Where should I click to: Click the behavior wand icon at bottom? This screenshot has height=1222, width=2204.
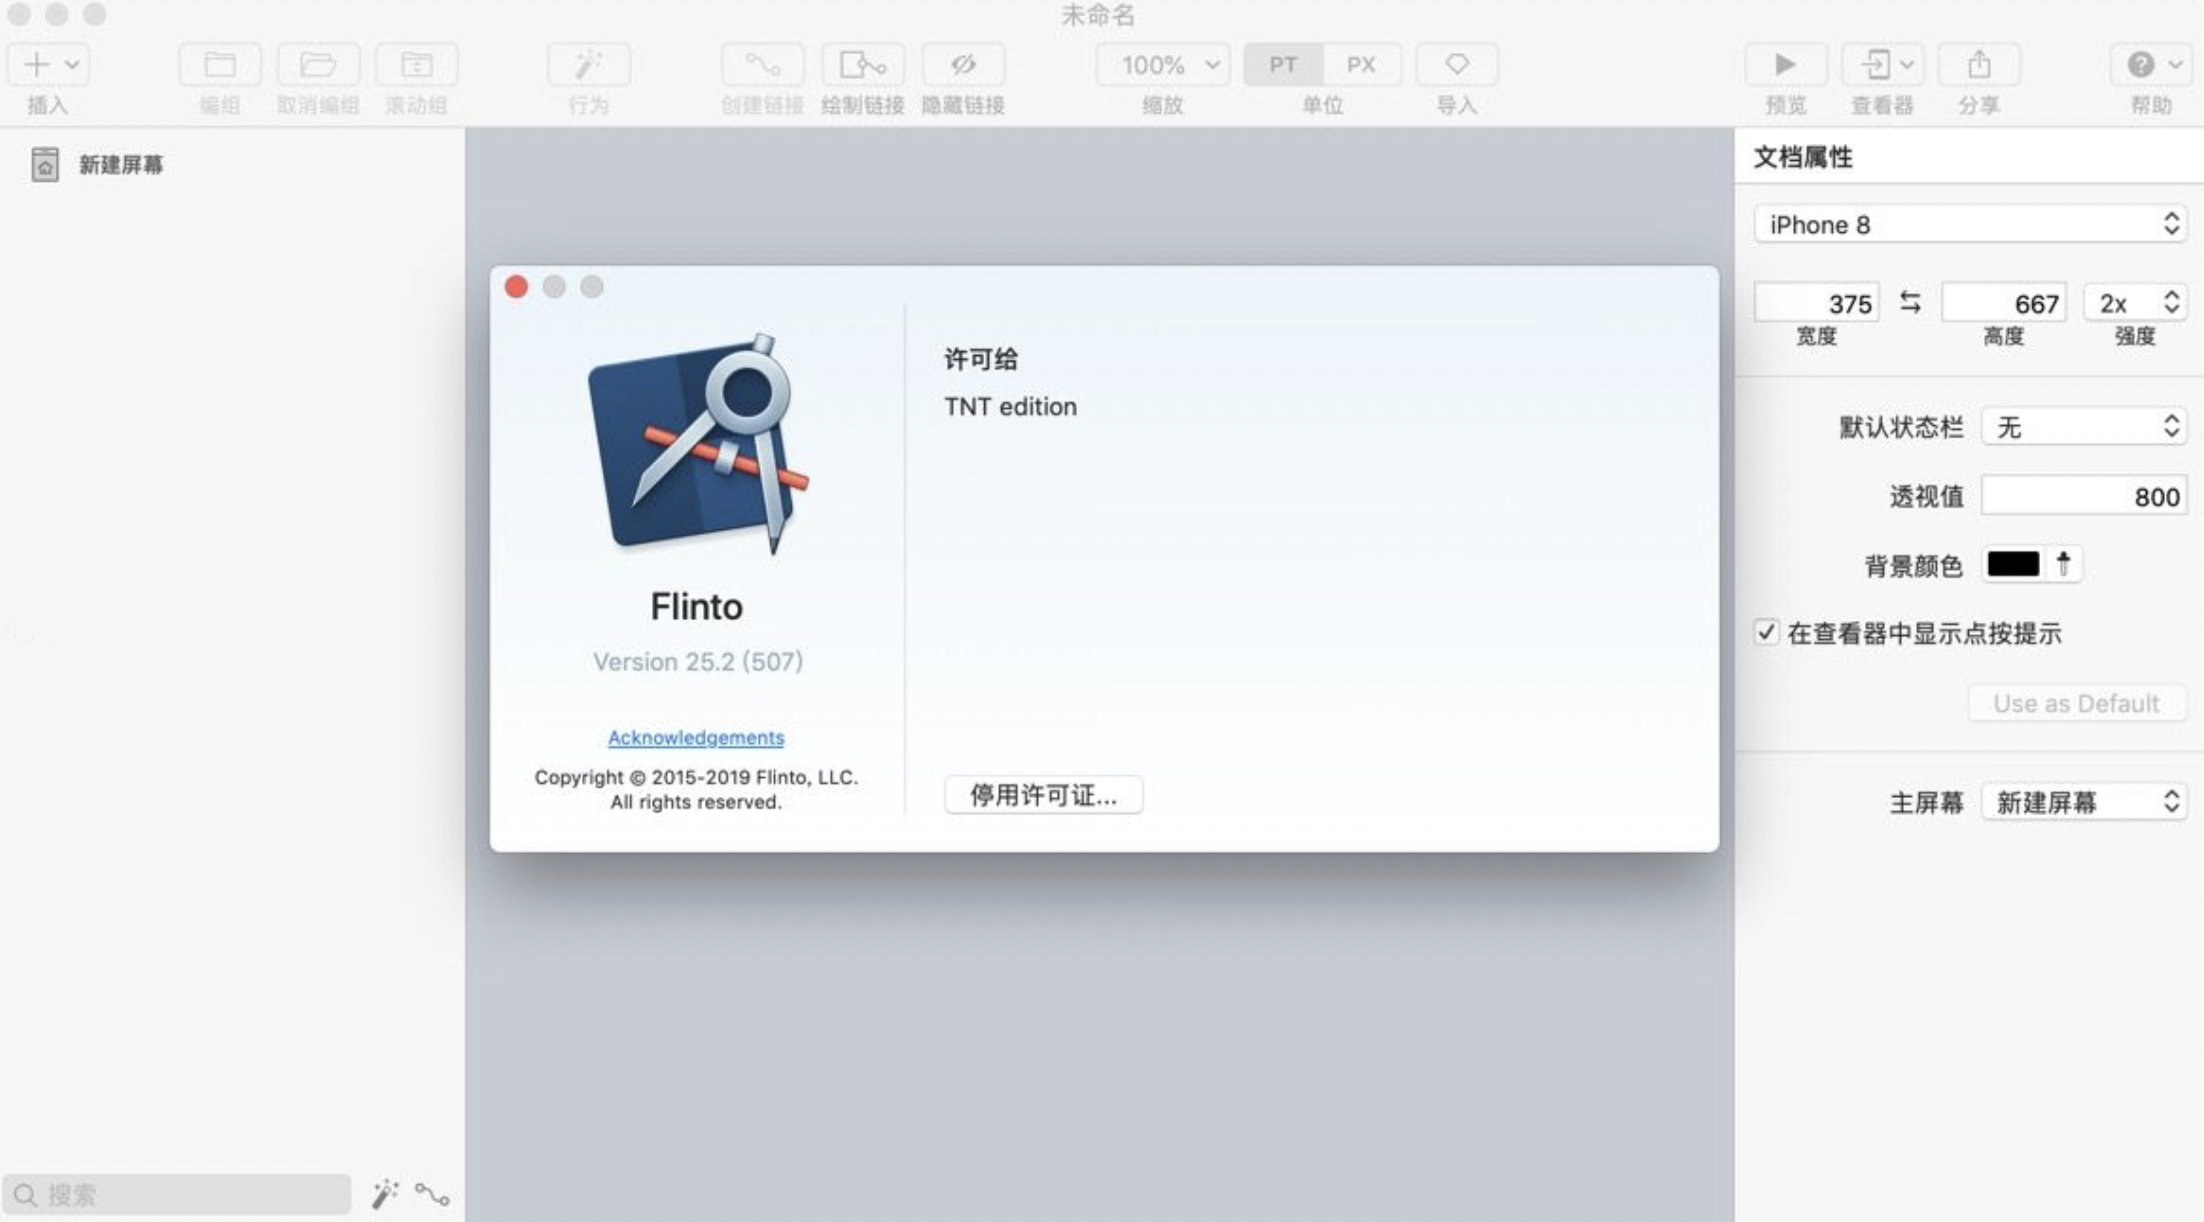[x=385, y=1194]
